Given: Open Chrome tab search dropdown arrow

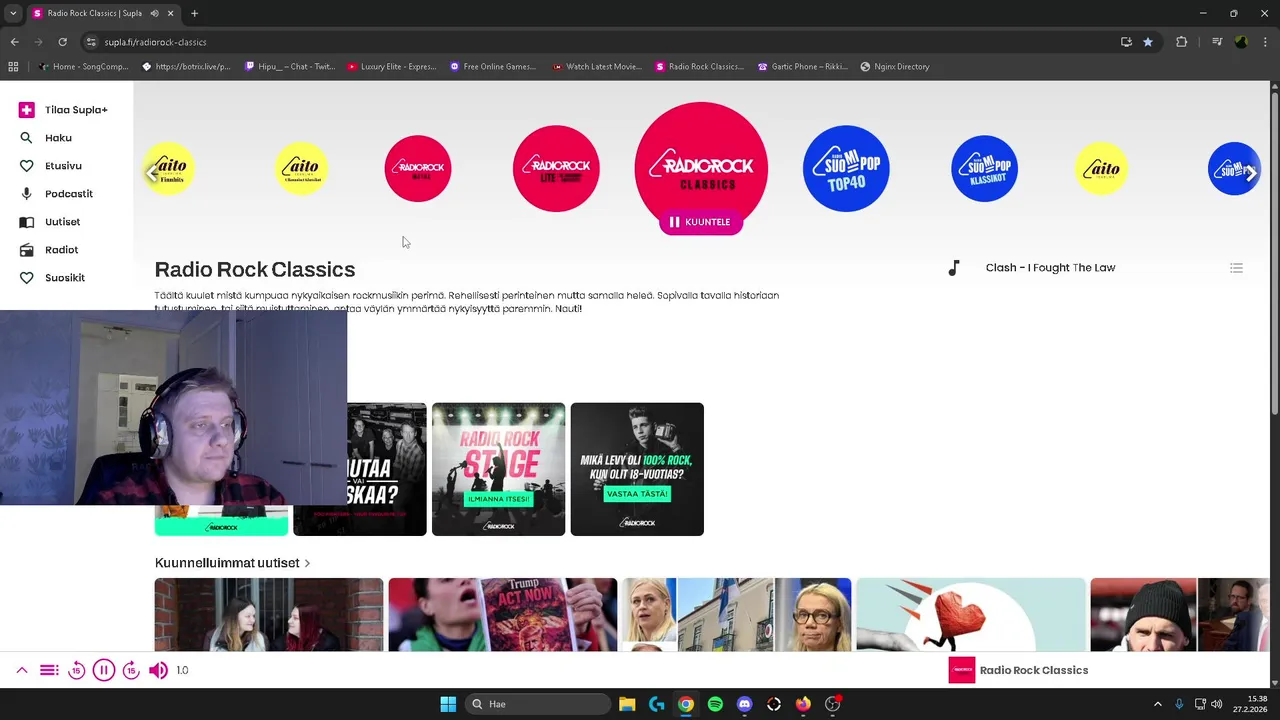Looking at the screenshot, I should pos(13,13).
